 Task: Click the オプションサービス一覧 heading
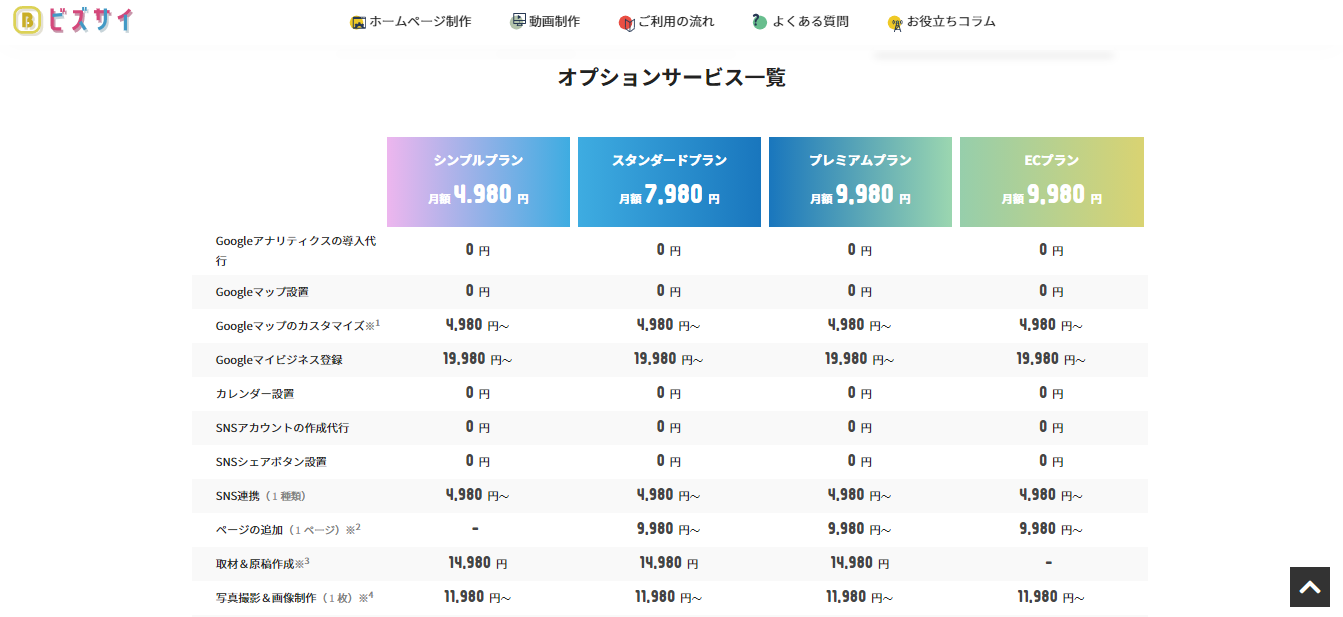(x=671, y=78)
